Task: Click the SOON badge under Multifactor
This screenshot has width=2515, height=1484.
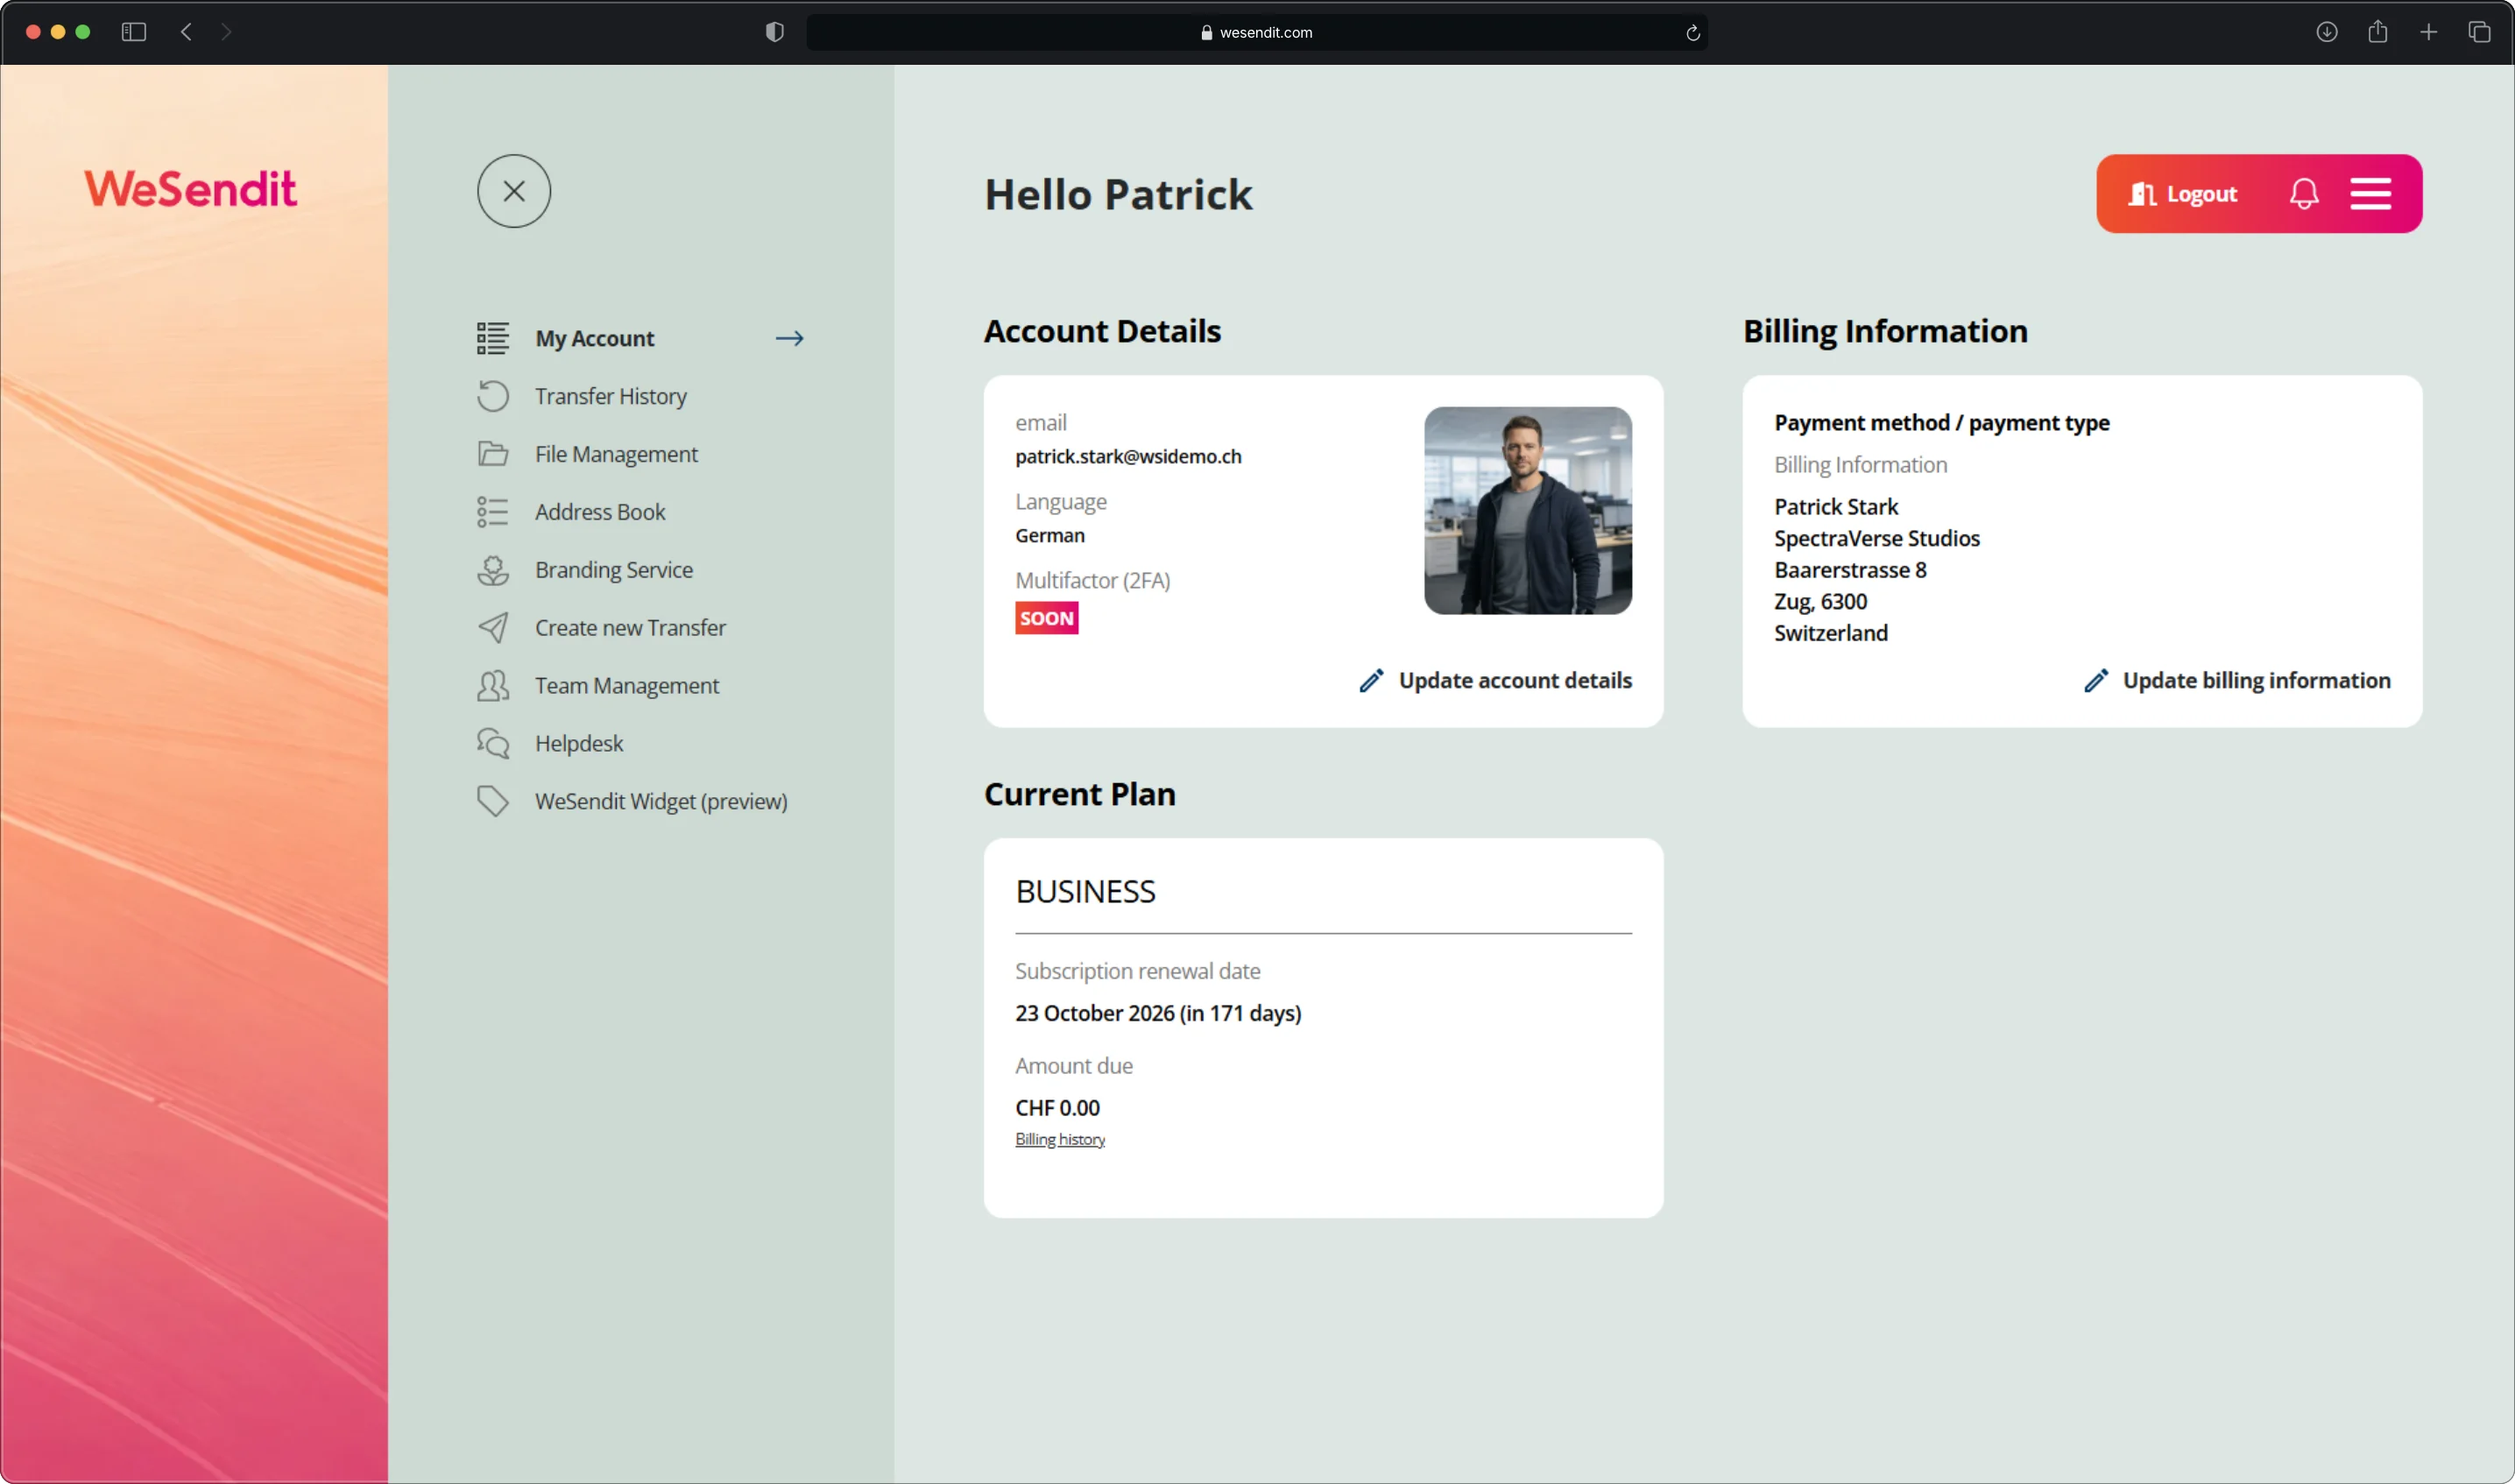Action: click(x=1047, y=618)
